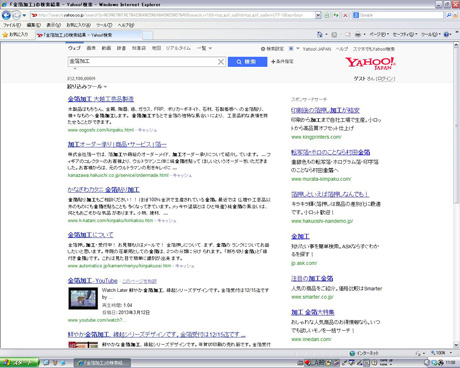Clear the search query with the X icon
The image size is (460, 368).
click(221, 62)
